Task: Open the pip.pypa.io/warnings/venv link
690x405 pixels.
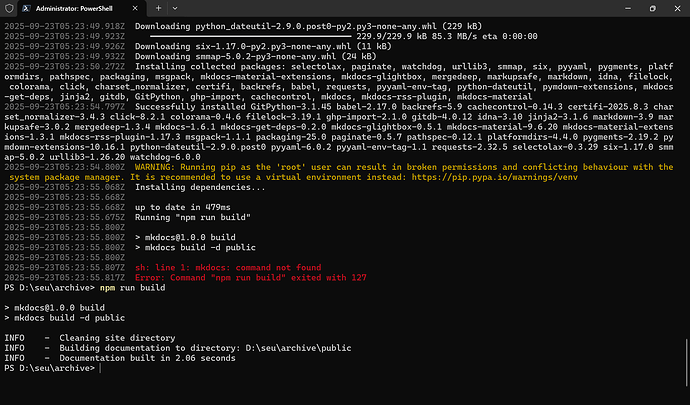Action: [495, 177]
